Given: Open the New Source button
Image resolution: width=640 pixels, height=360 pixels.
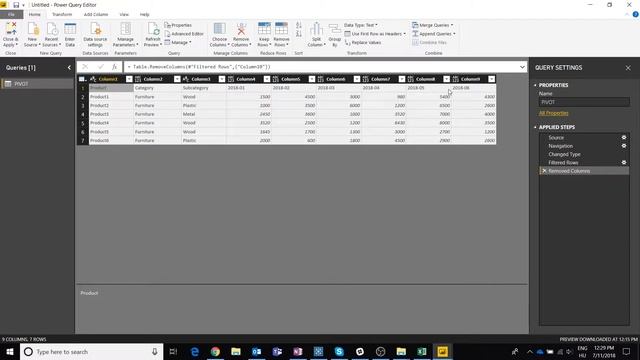Looking at the screenshot, I should (32, 35).
